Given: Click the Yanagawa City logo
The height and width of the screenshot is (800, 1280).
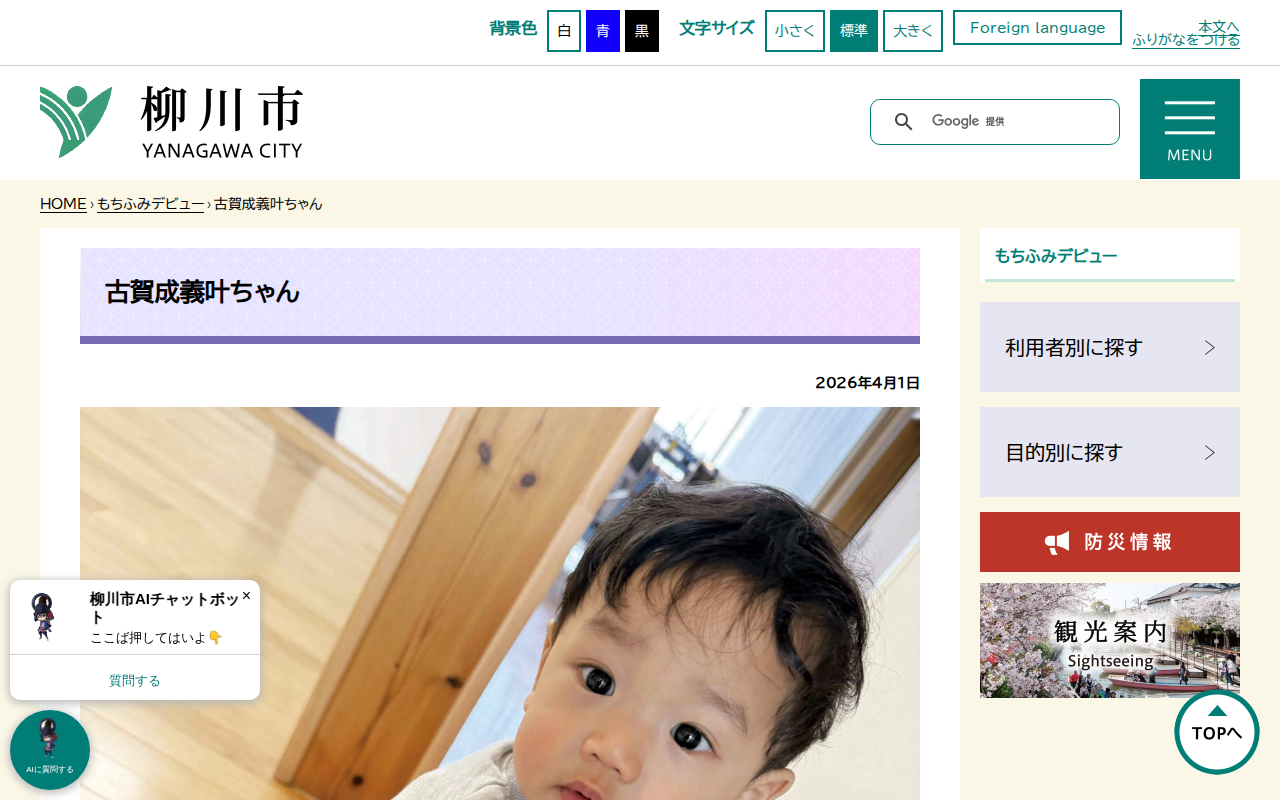Looking at the screenshot, I should click(x=171, y=122).
